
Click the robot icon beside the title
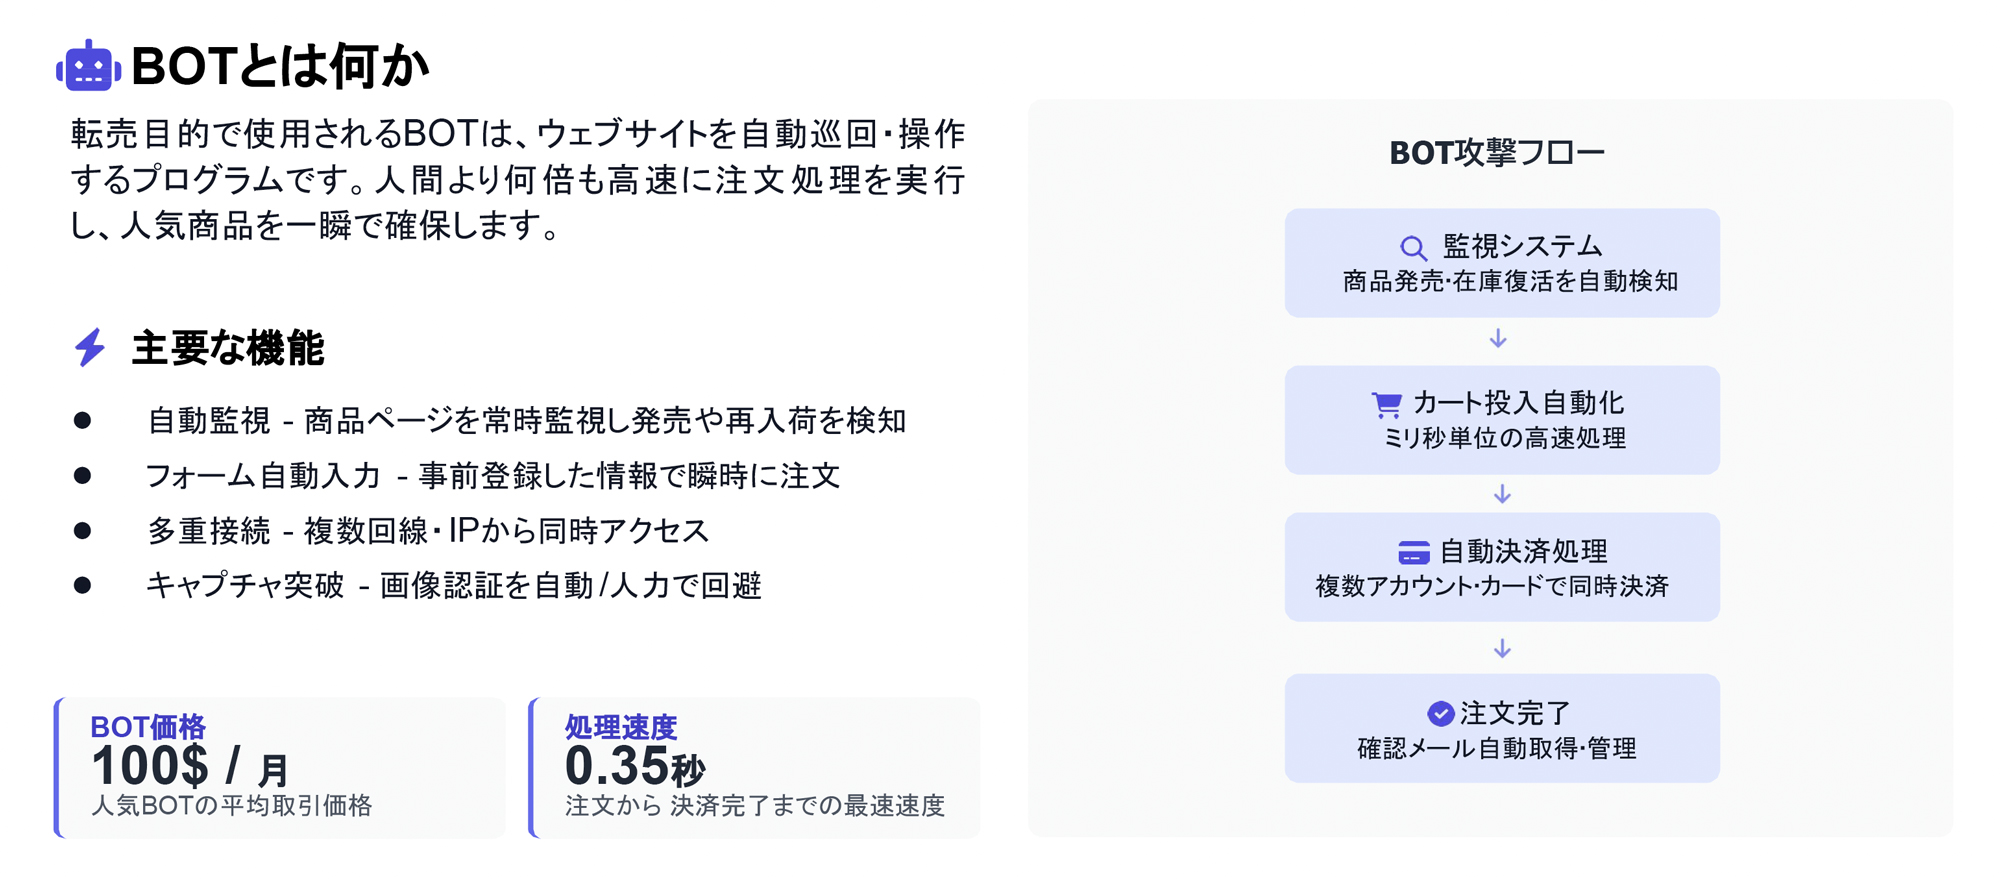88,67
